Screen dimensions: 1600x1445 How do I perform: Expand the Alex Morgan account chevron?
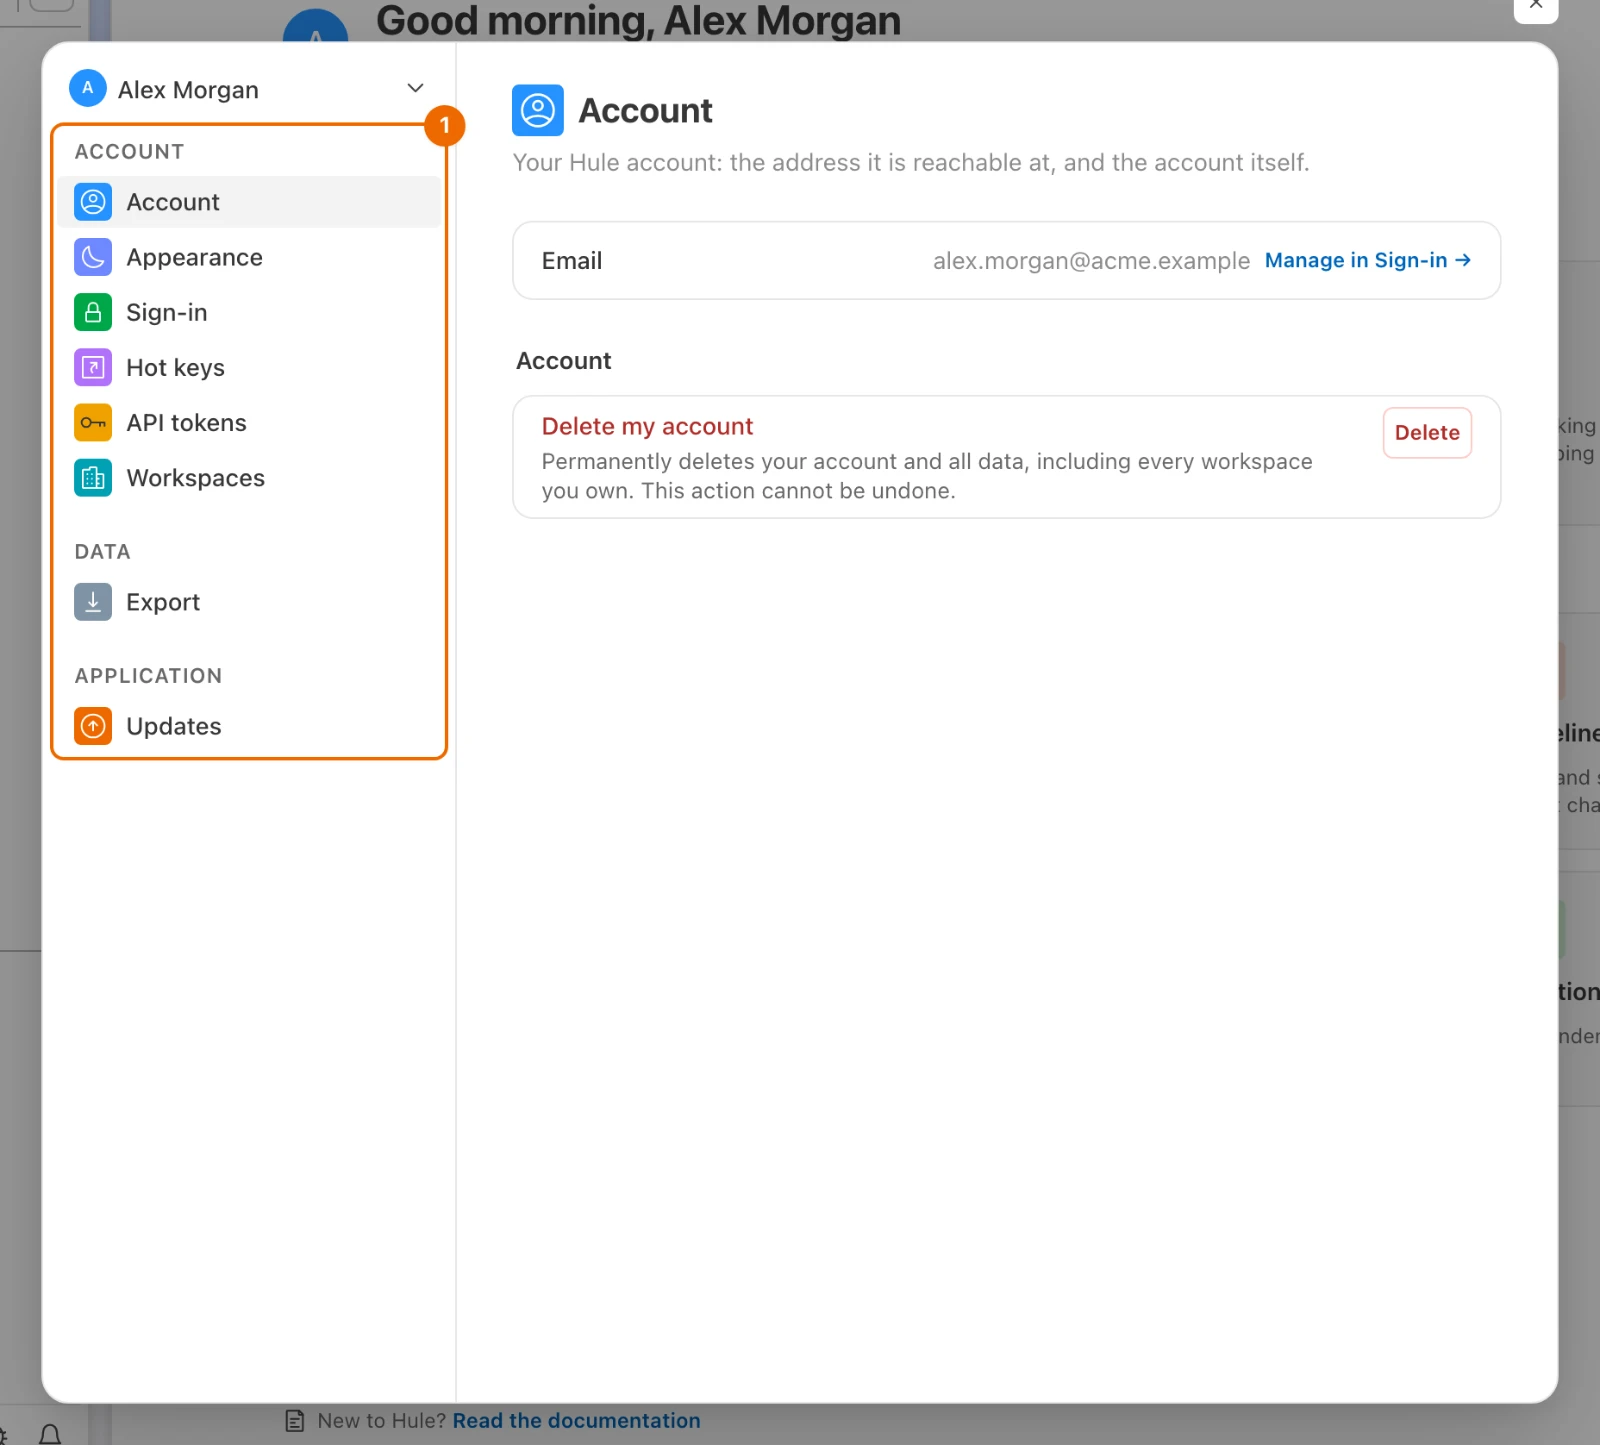[416, 88]
